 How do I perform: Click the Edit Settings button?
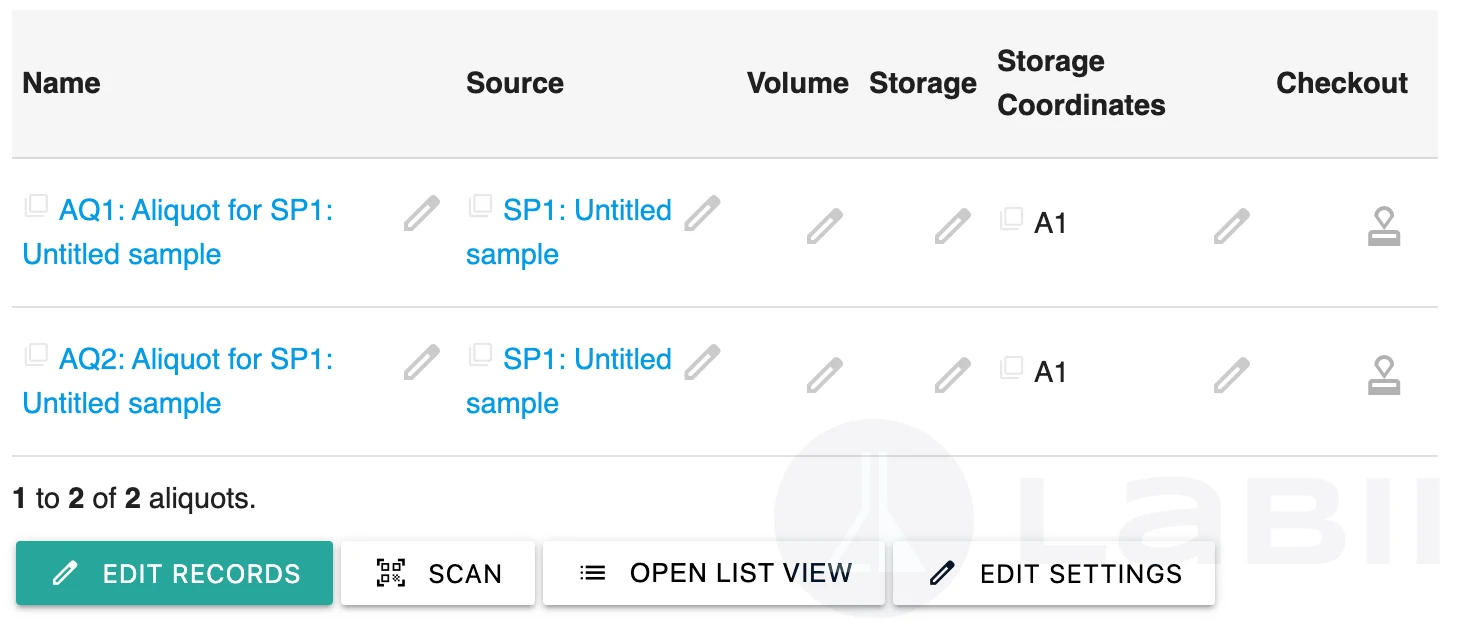coord(1054,574)
